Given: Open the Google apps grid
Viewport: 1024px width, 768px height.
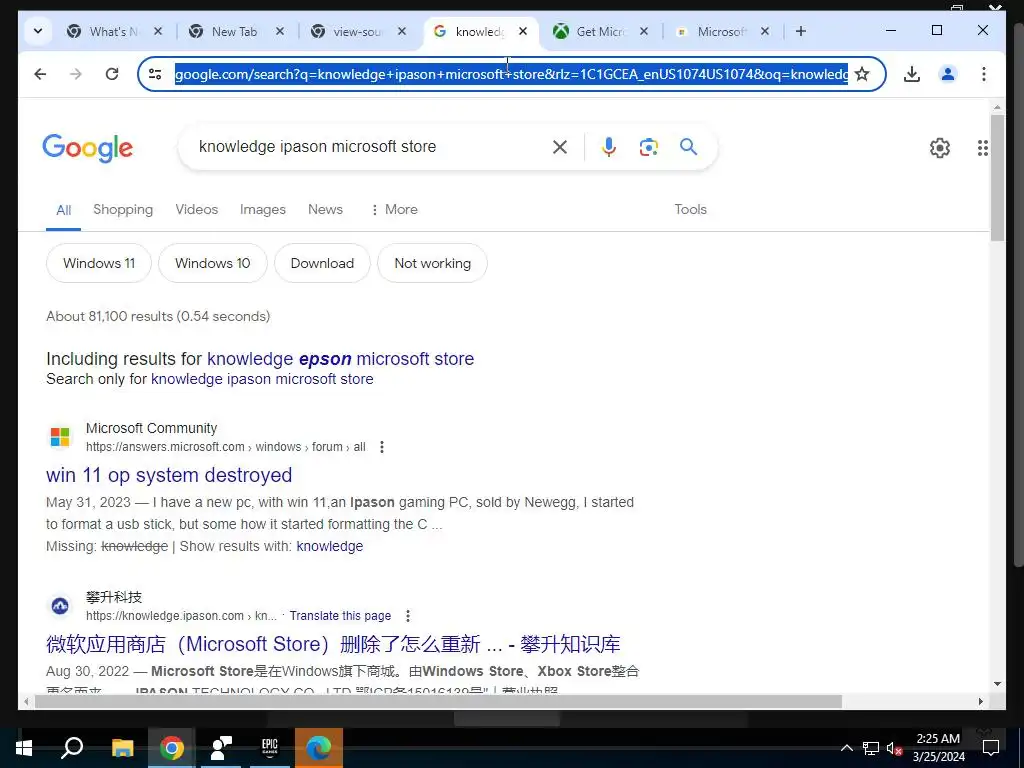Looking at the screenshot, I should pyautogui.click(x=982, y=148).
